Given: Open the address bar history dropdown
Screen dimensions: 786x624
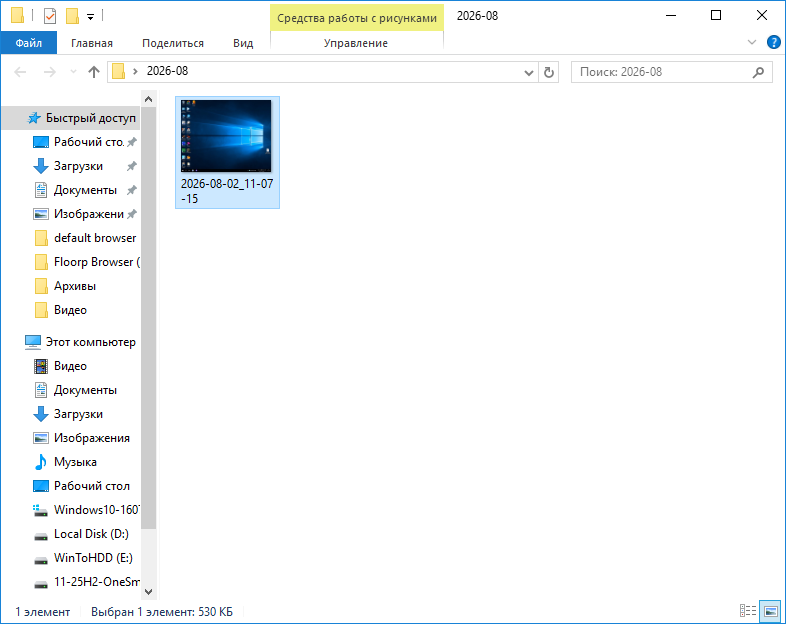Looking at the screenshot, I should pos(528,73).
